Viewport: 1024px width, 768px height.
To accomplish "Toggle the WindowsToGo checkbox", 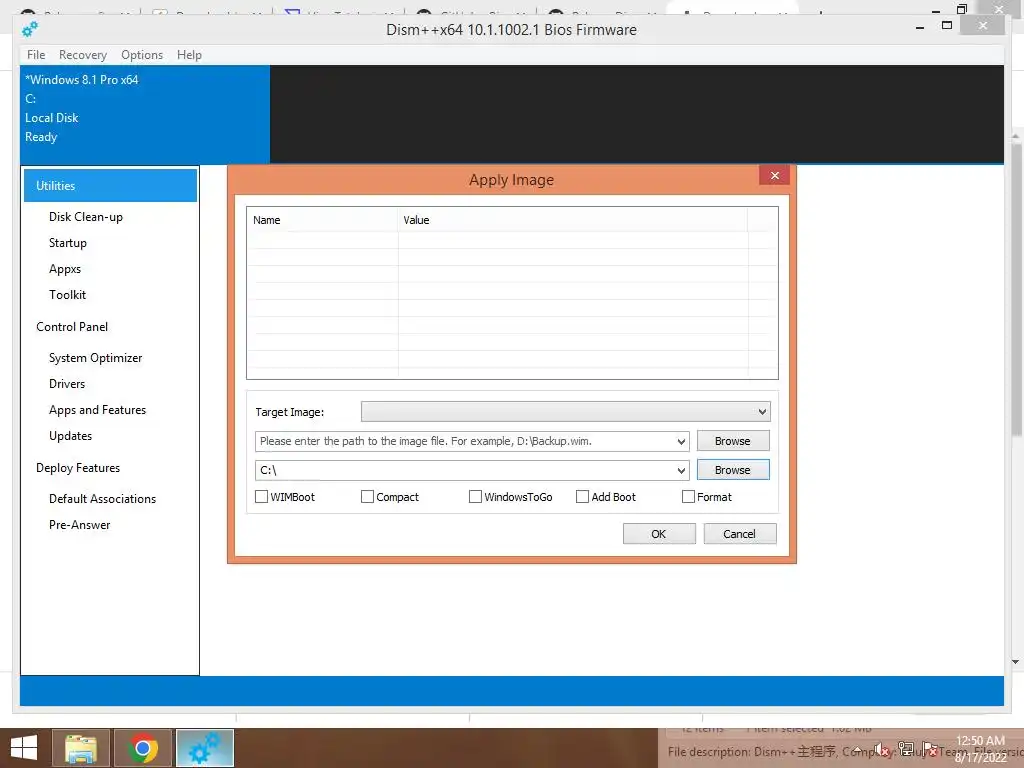I will pyautogui.click(x=475, y=497).
